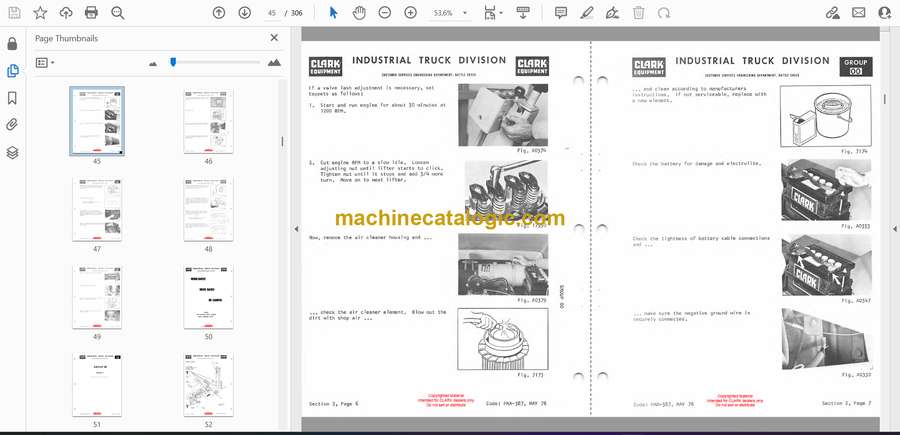Image resolution: width=900 pixels, height=435 pixels.
Task: Select the page 49 thumbnail
Action: [x=97, y=297]
